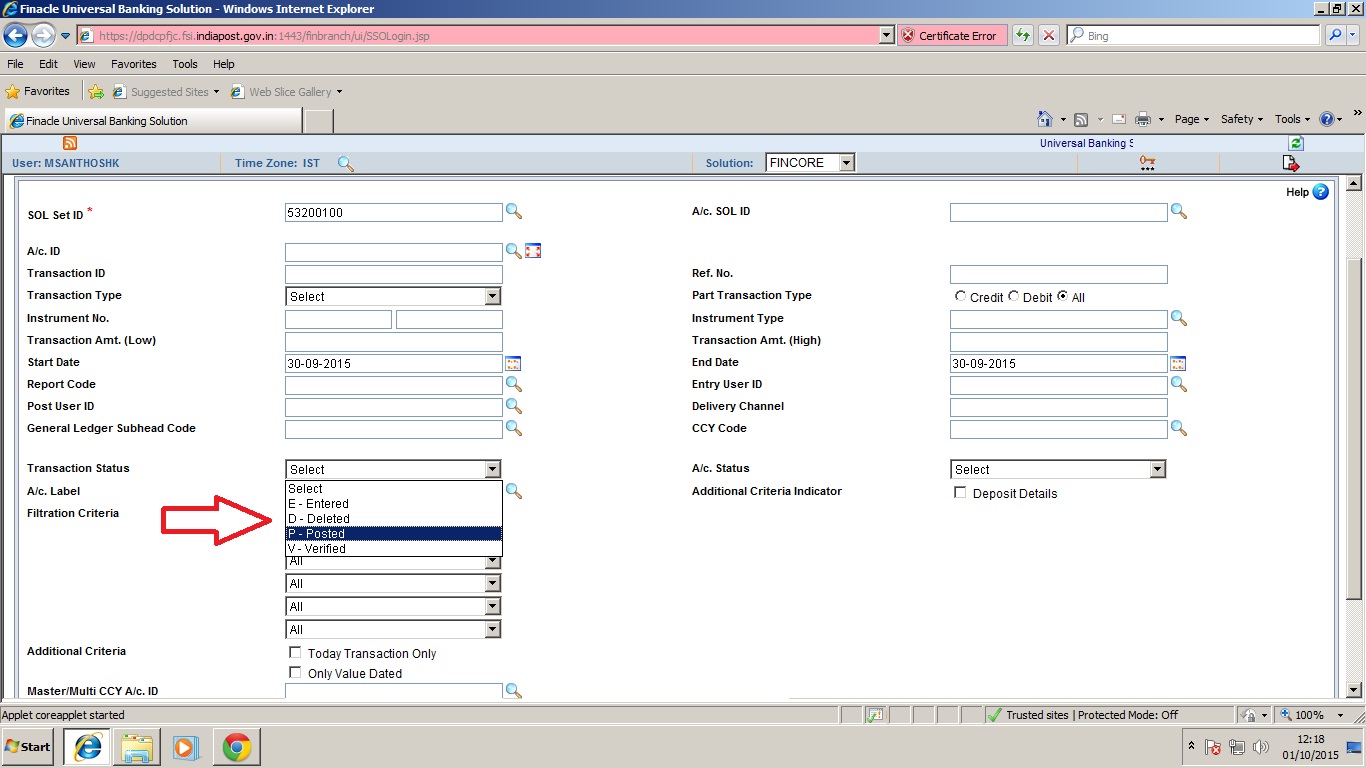Open the Tools menu in the menu bar
Viewport: 1366px width, 768px height.
[184, 63]
